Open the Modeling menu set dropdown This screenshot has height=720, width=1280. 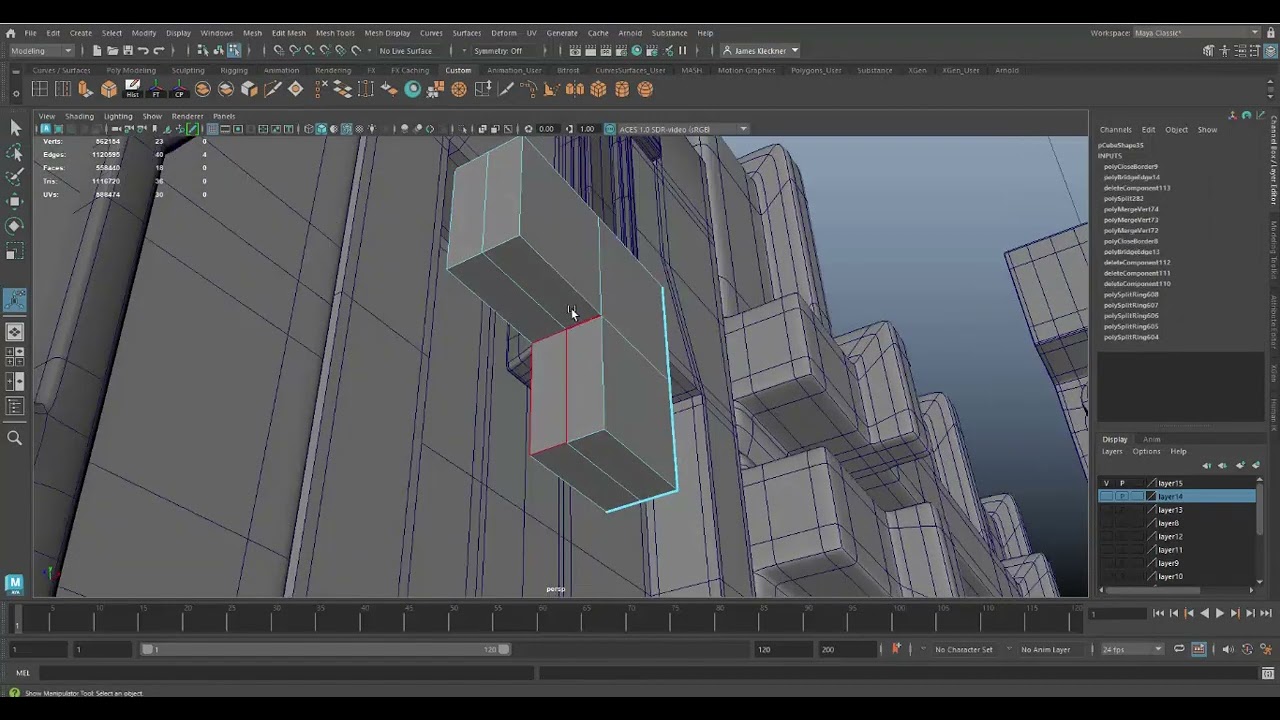coord(40,51)
